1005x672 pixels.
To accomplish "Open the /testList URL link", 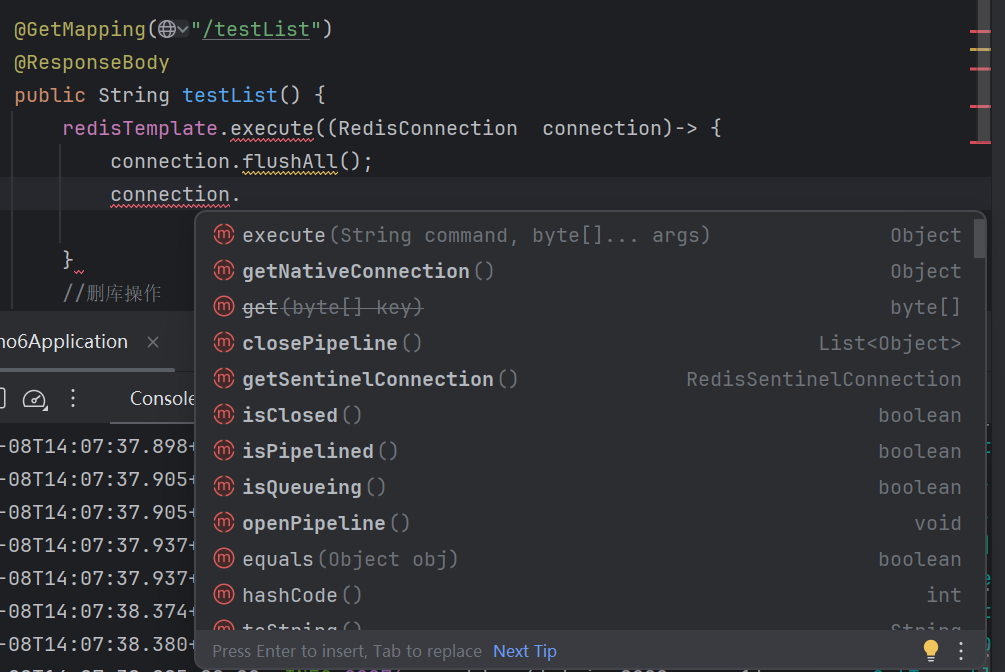I will point(256,29).
